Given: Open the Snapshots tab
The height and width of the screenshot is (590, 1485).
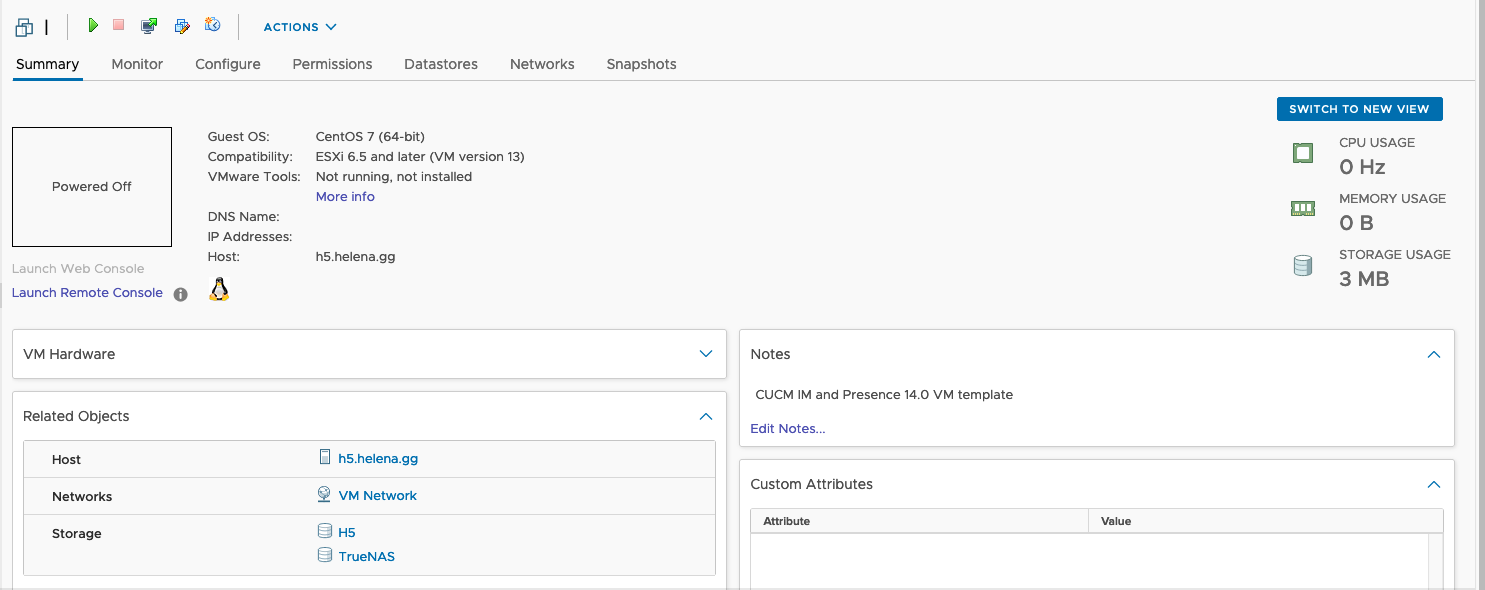Looking at the screenshot, I should (641, 64).
